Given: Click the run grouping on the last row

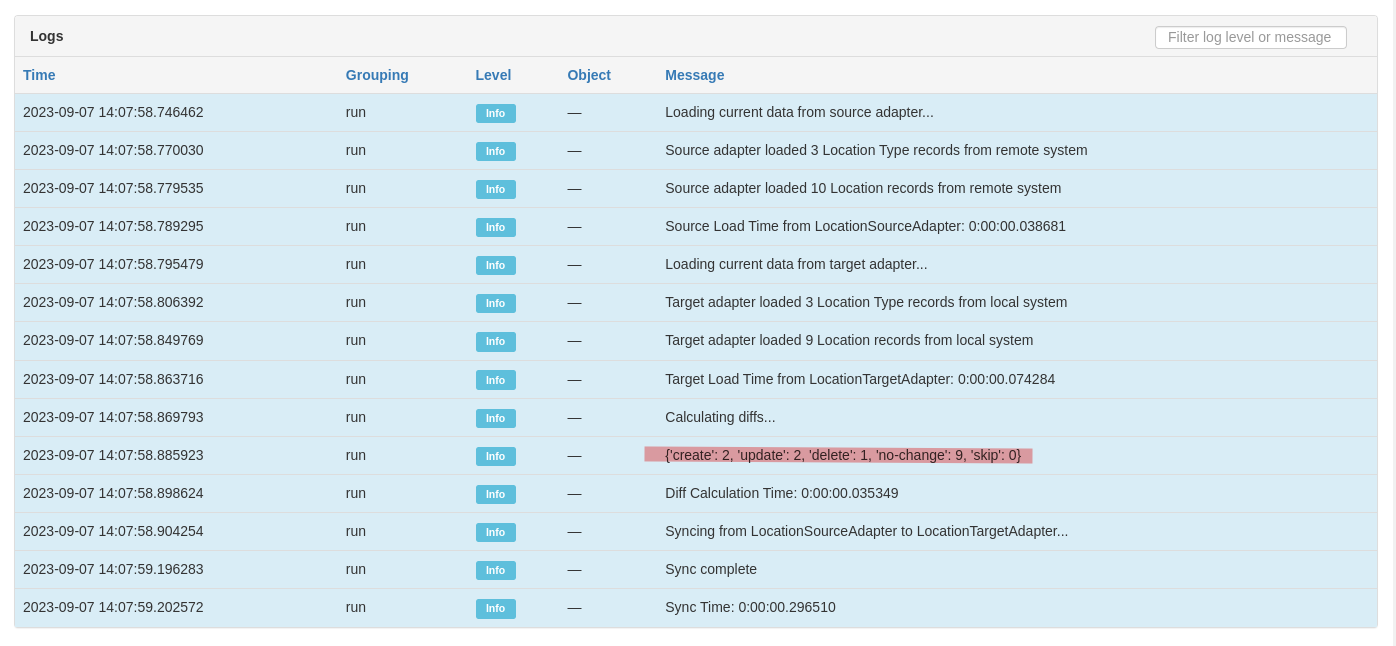Looking at the screenshot, I should pos(355,607).
